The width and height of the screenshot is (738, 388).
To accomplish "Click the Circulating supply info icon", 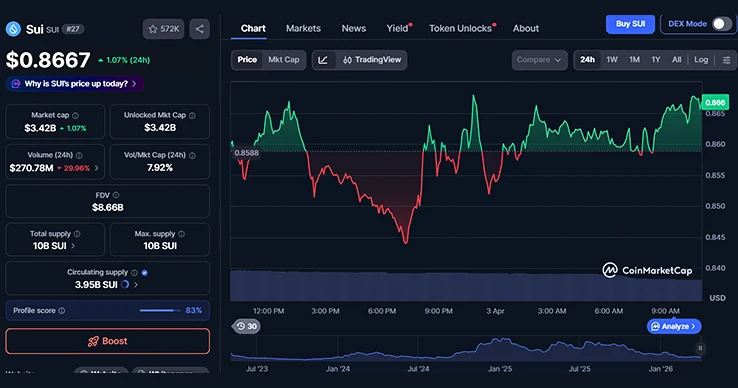I will 134,273.
